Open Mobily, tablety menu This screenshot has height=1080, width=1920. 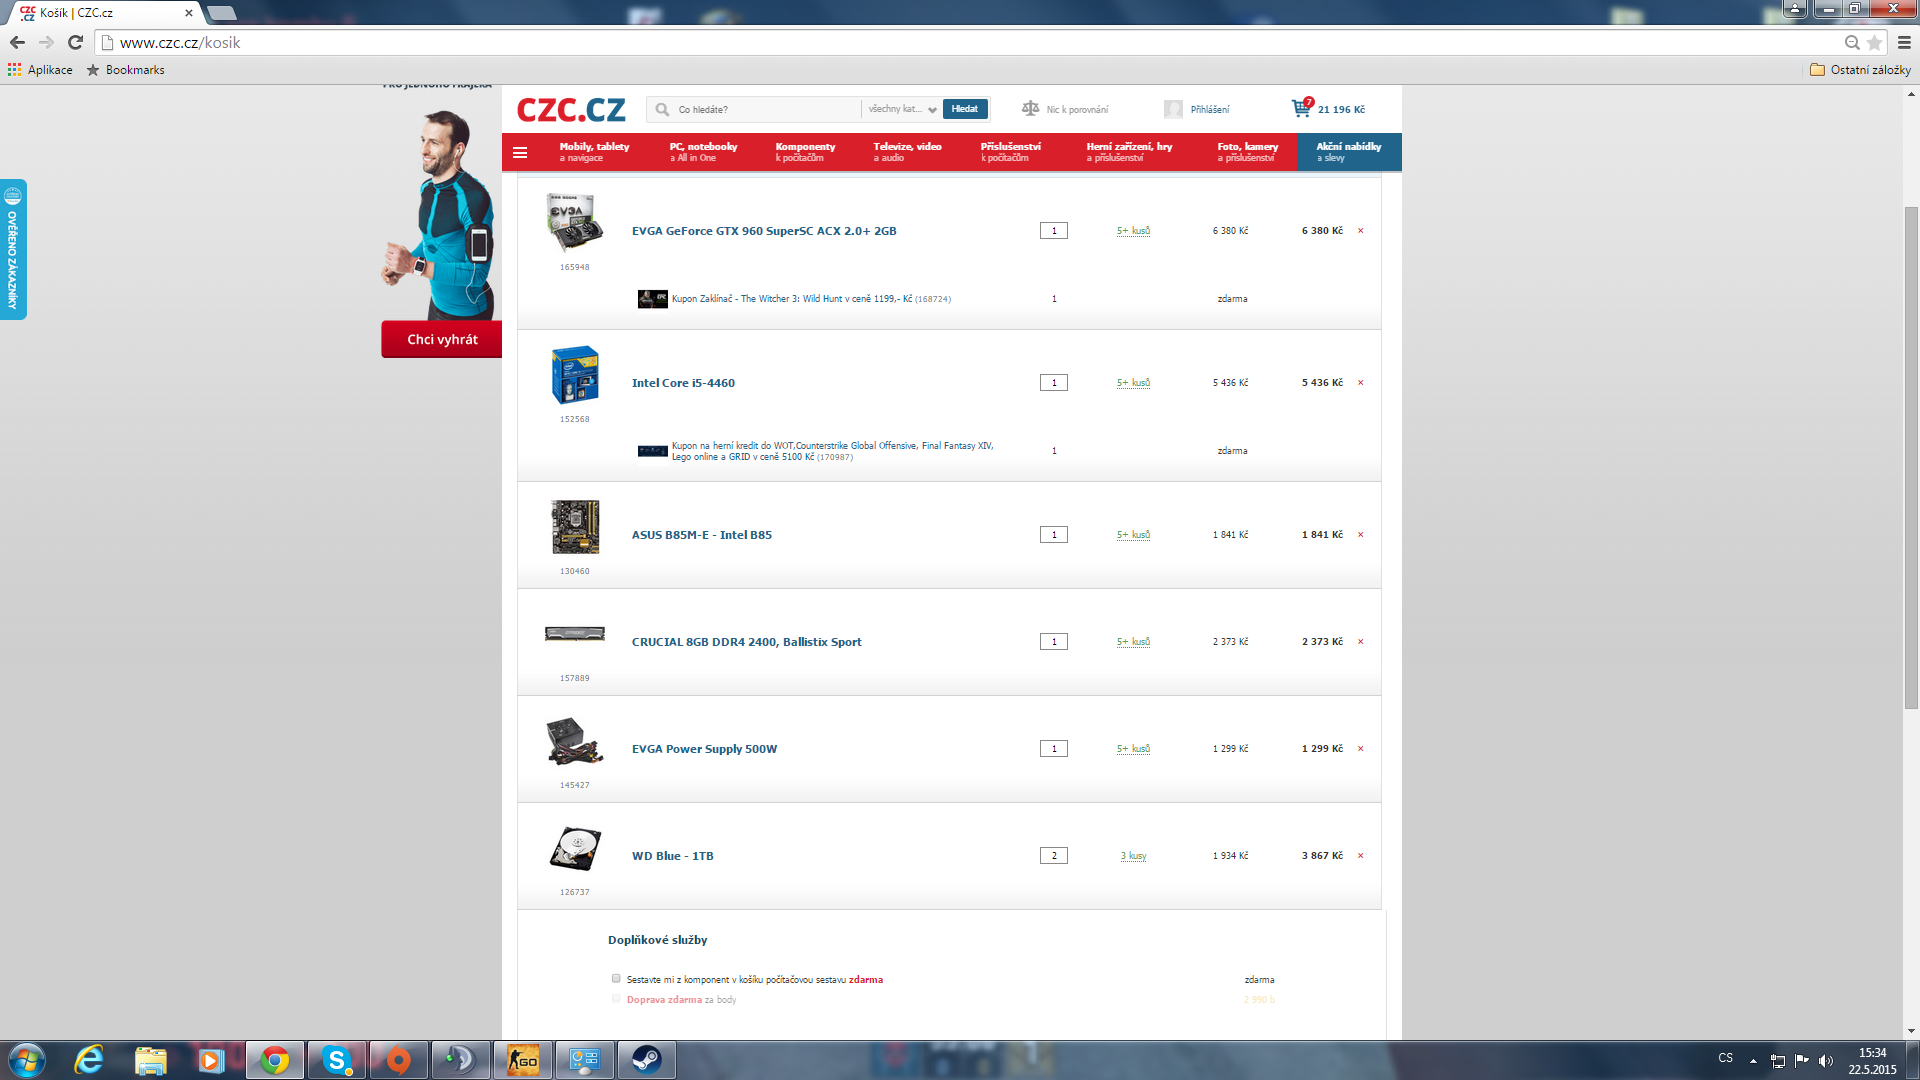594,152
